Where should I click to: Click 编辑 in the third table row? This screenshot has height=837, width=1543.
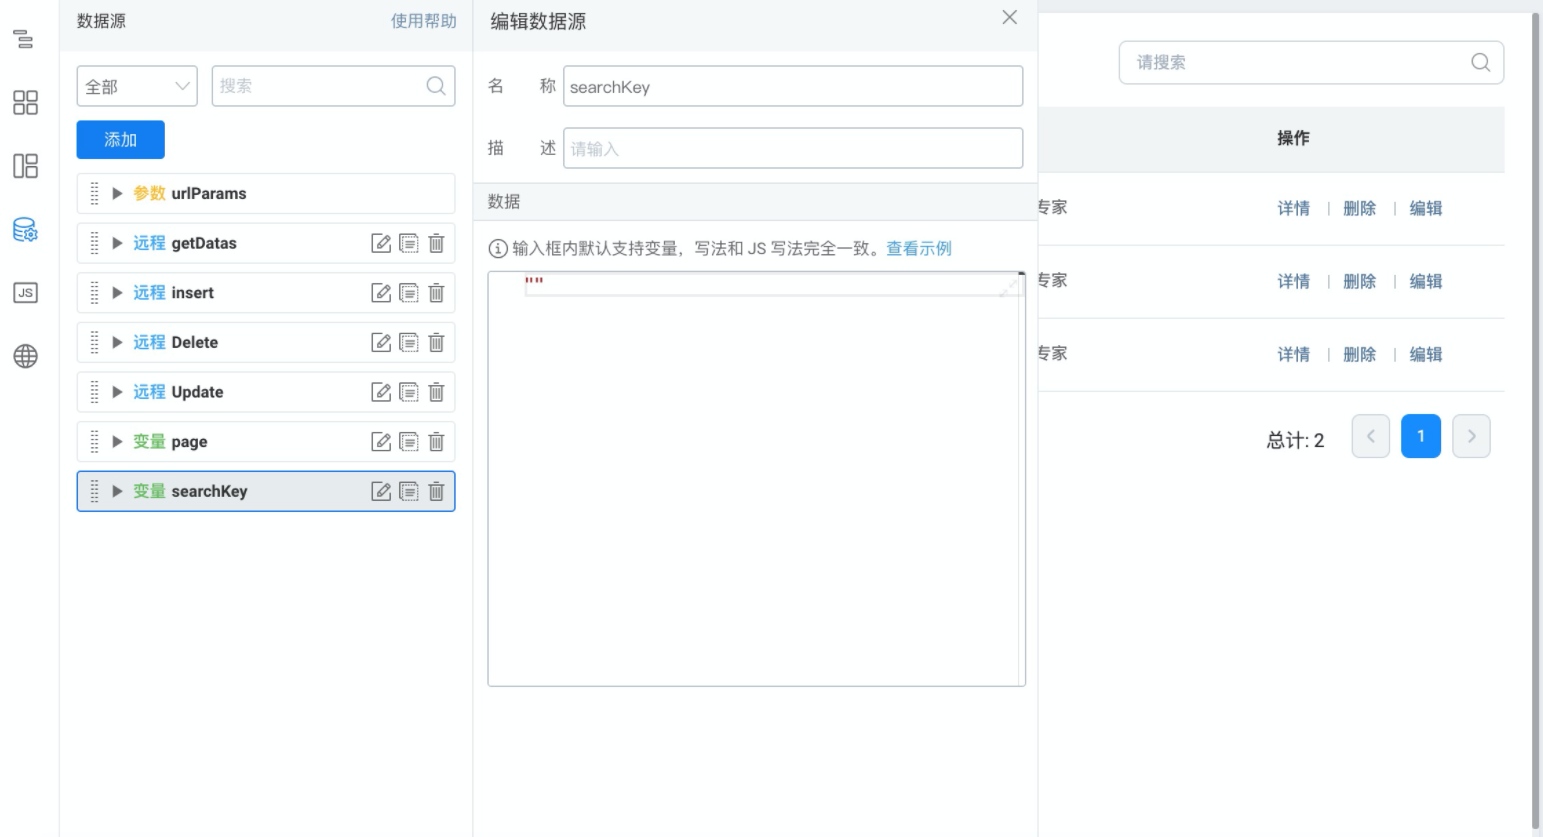[x=1426, y=354]
